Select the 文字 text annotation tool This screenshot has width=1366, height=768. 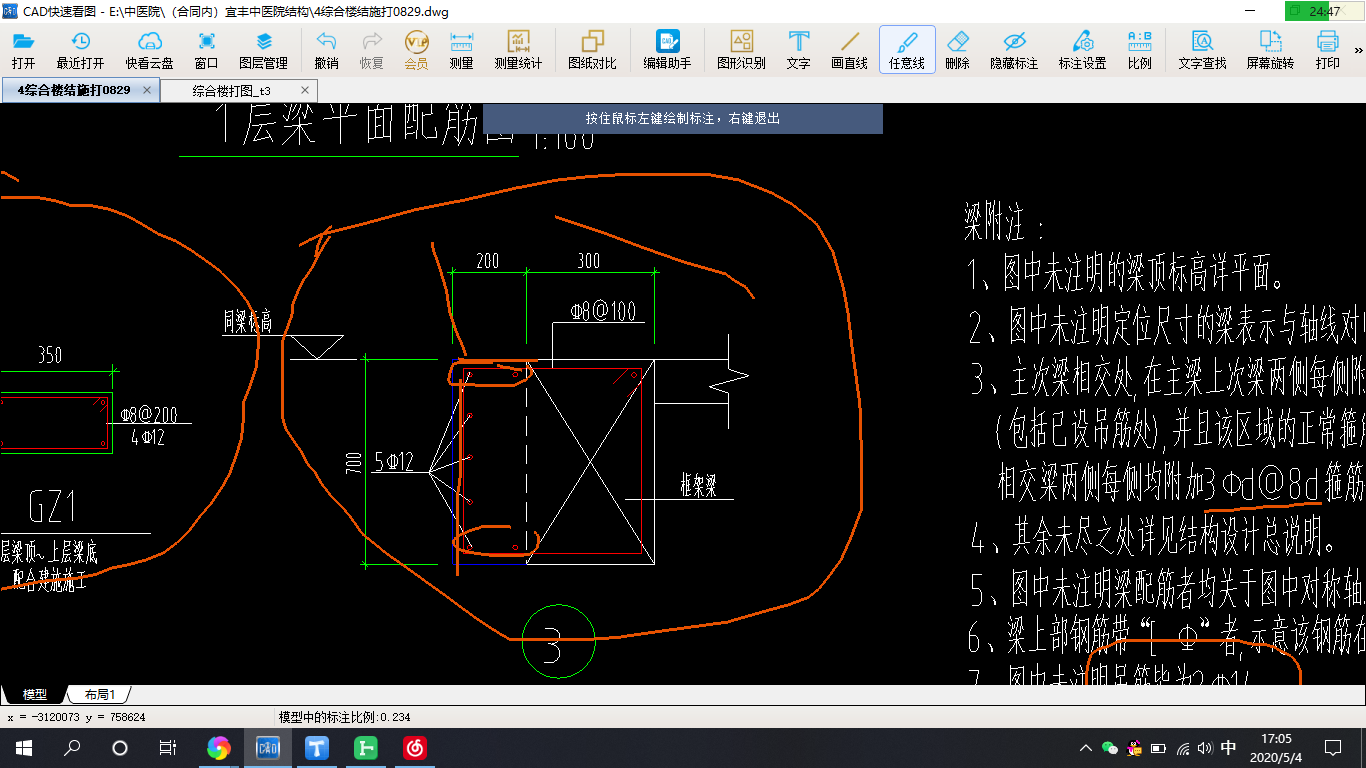[798, 49]
